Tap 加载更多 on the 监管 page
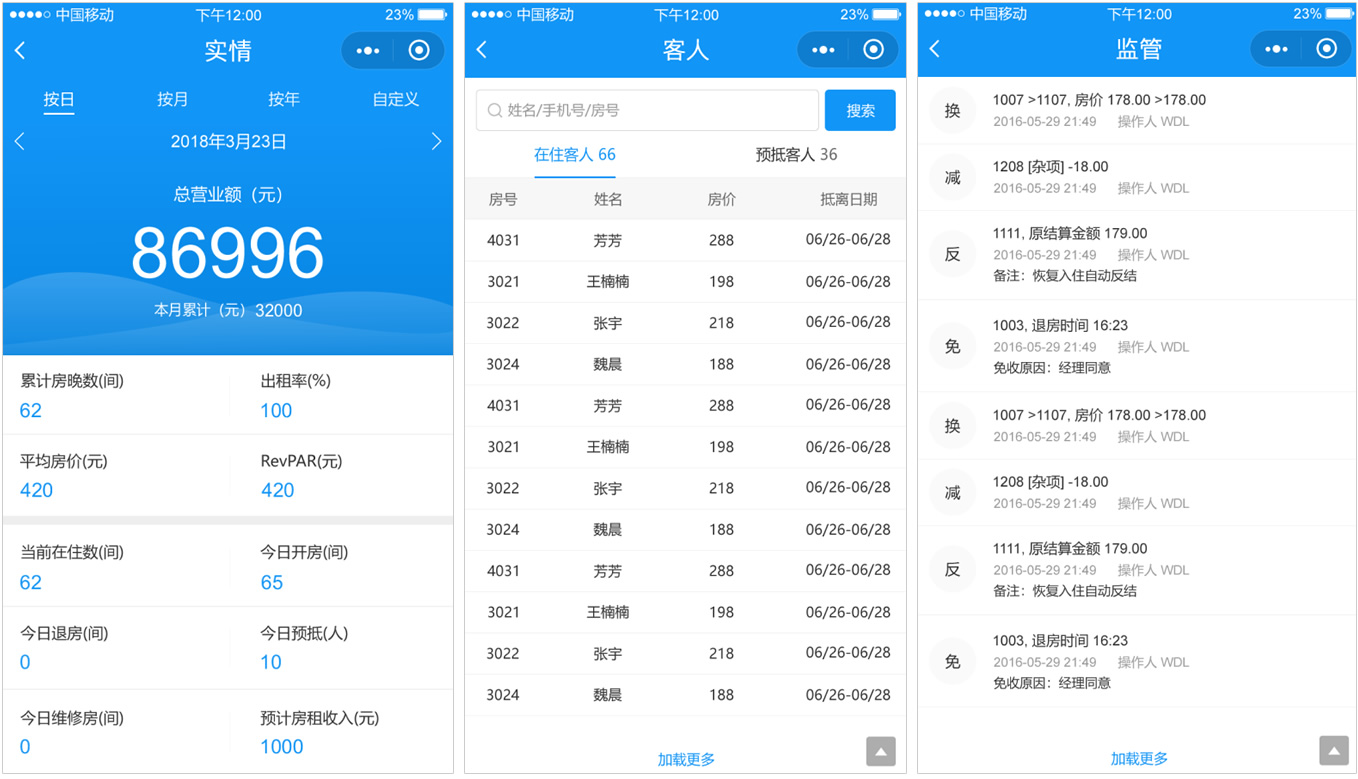 (x=1139, y=759)
